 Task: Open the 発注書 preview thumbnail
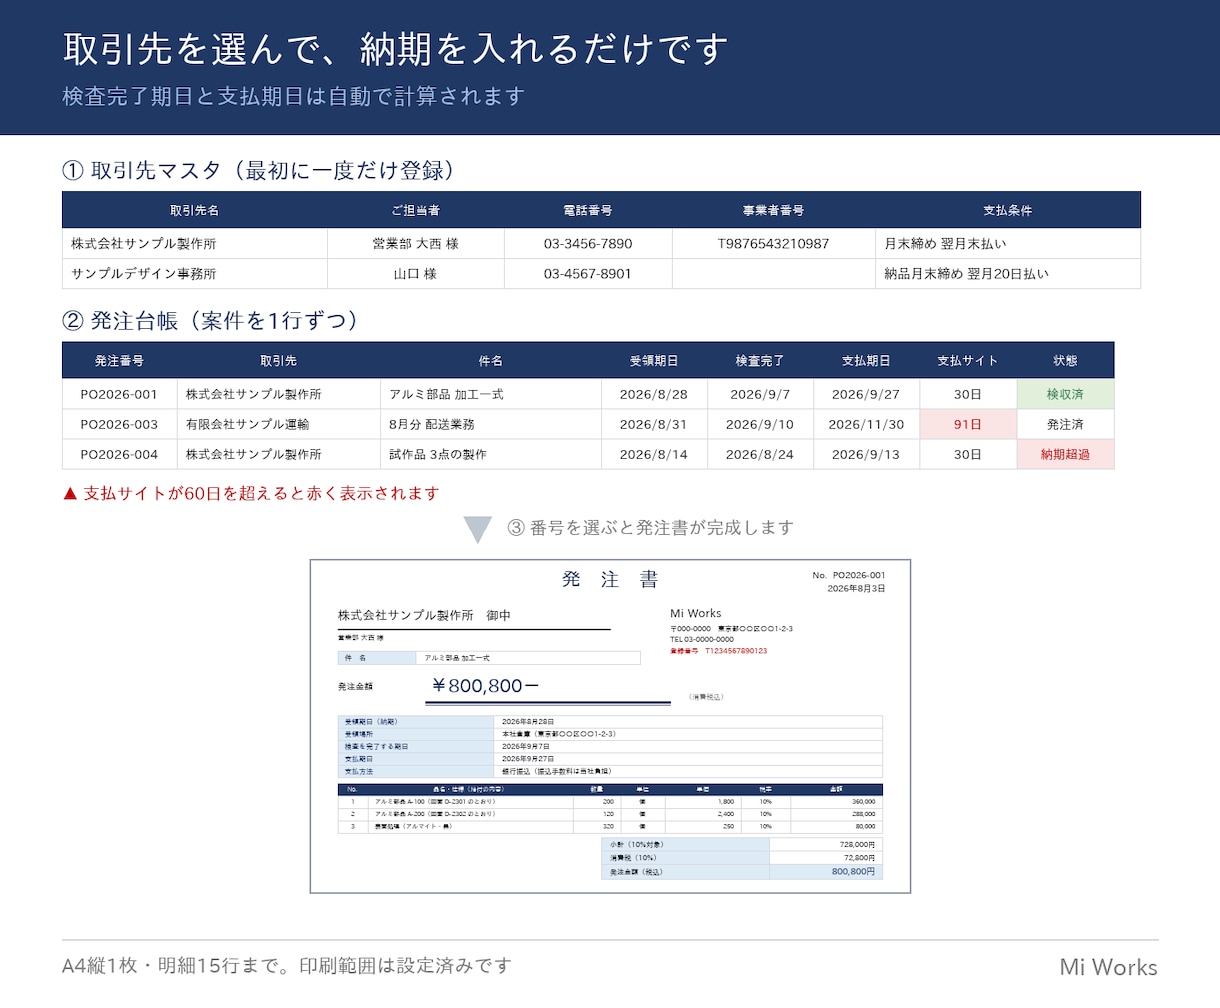pos(610,726)
